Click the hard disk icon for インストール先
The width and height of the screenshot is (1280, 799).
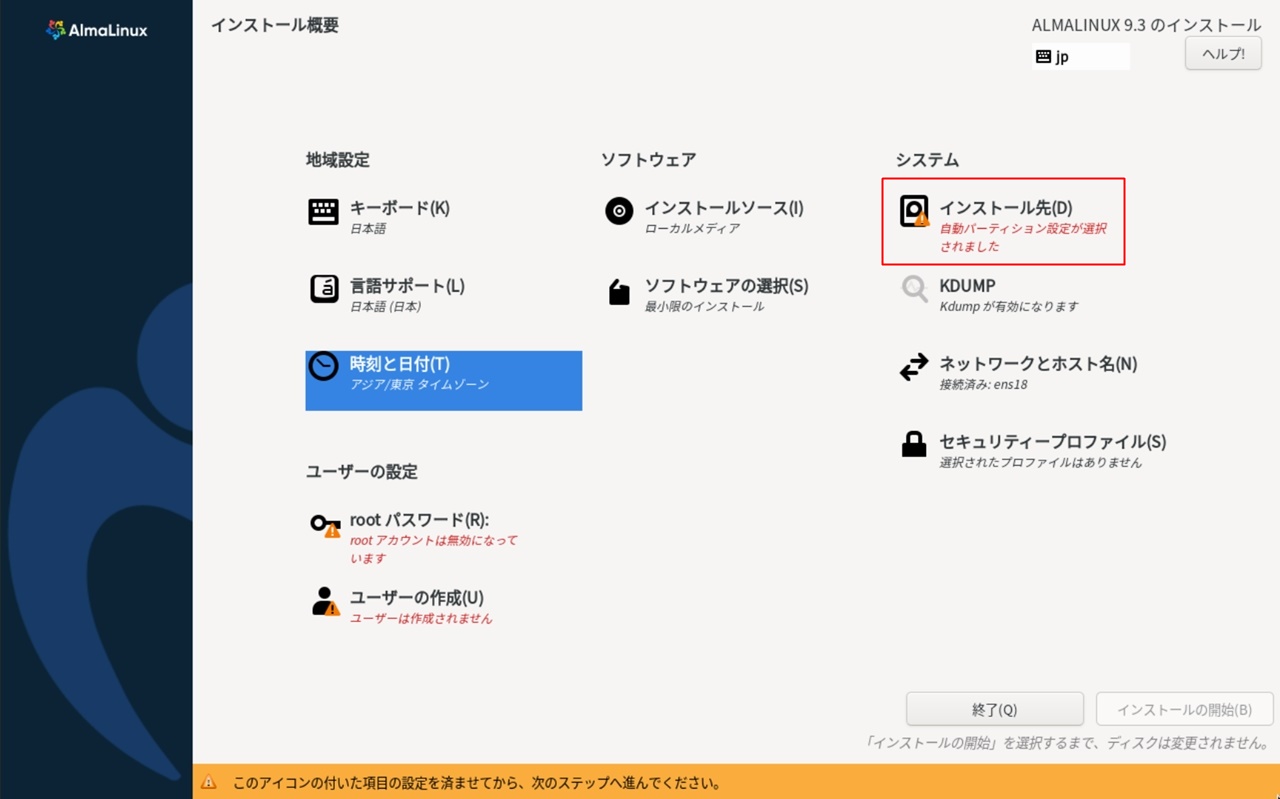point(914,212)
